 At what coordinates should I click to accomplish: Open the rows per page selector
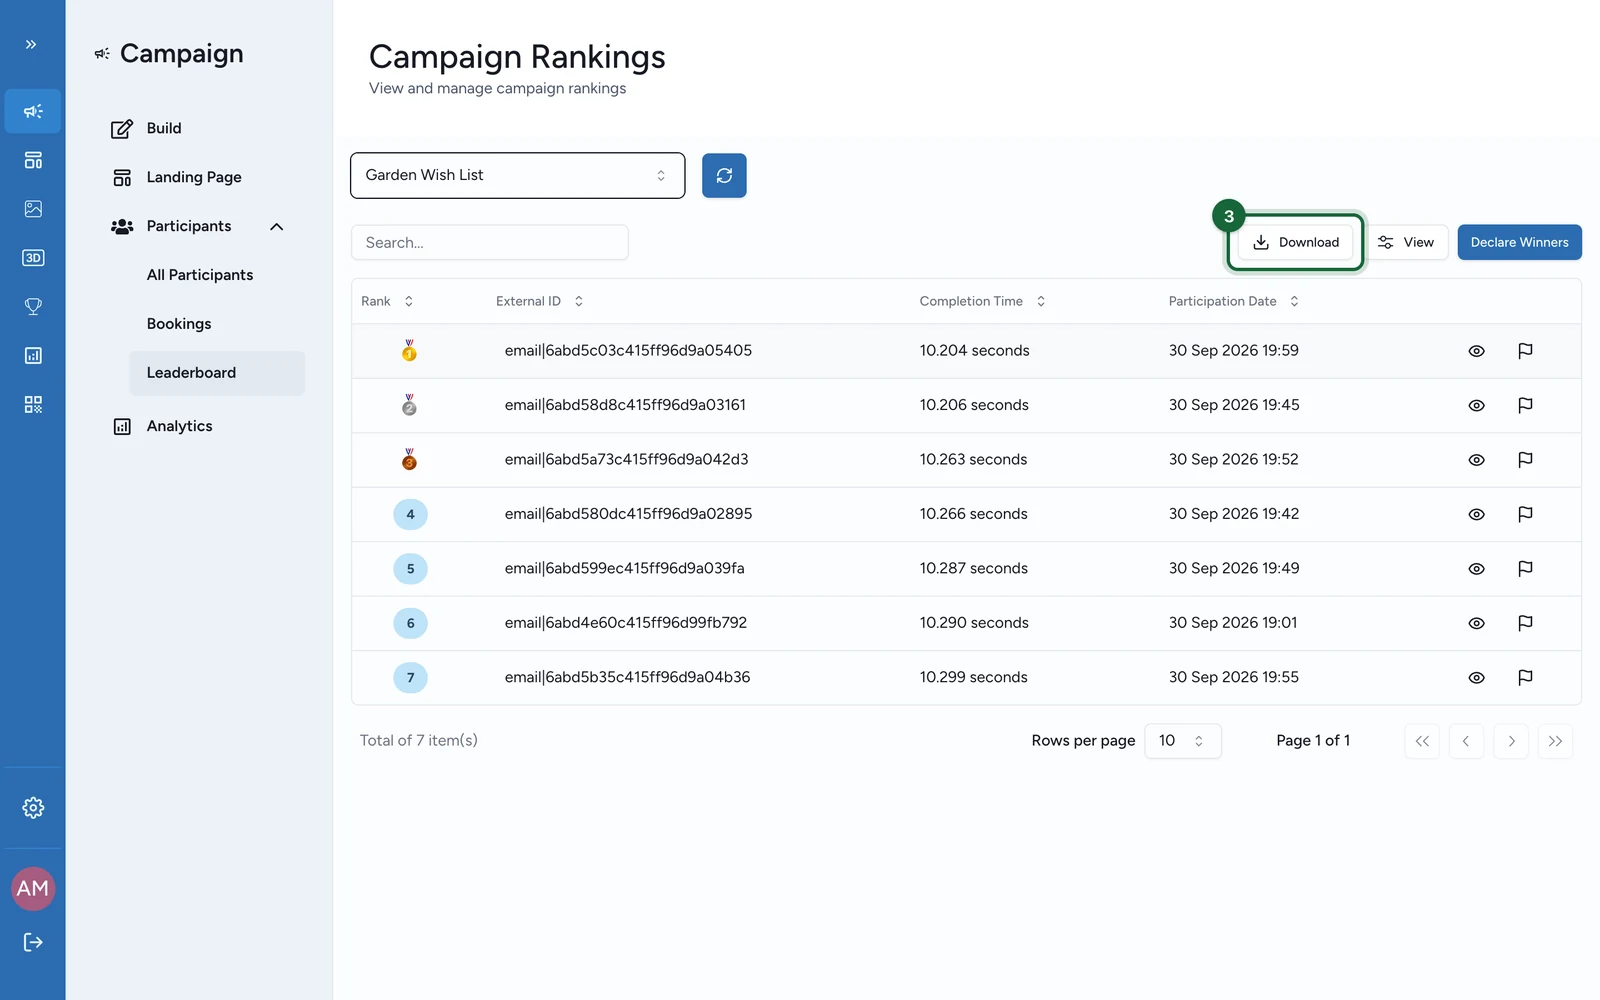[1183, 741]
